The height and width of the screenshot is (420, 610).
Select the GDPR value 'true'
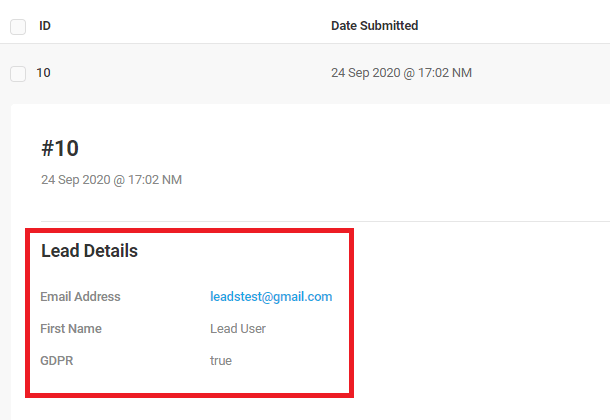[x=221, y=360]
